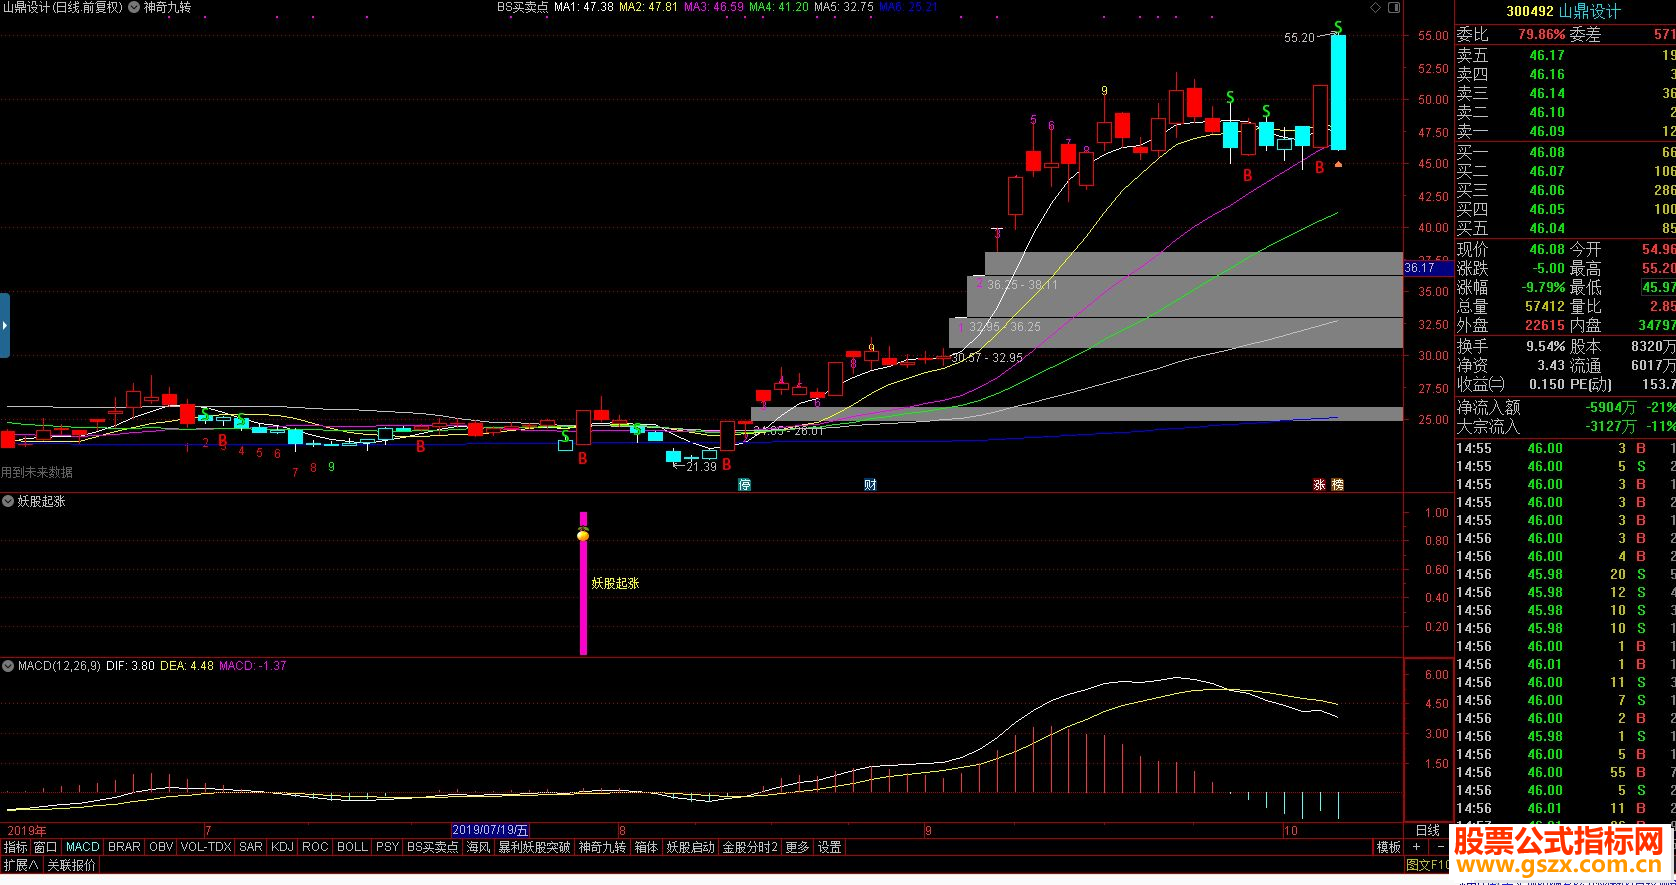Click the 涨幅 -9.79% value

(1543, 287)
